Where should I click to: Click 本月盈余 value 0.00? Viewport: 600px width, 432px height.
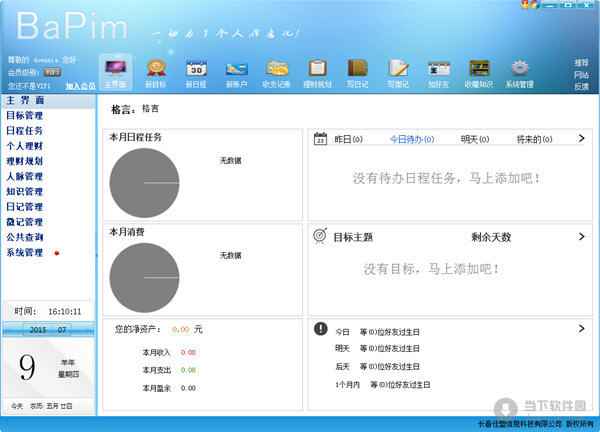point(188,388)
